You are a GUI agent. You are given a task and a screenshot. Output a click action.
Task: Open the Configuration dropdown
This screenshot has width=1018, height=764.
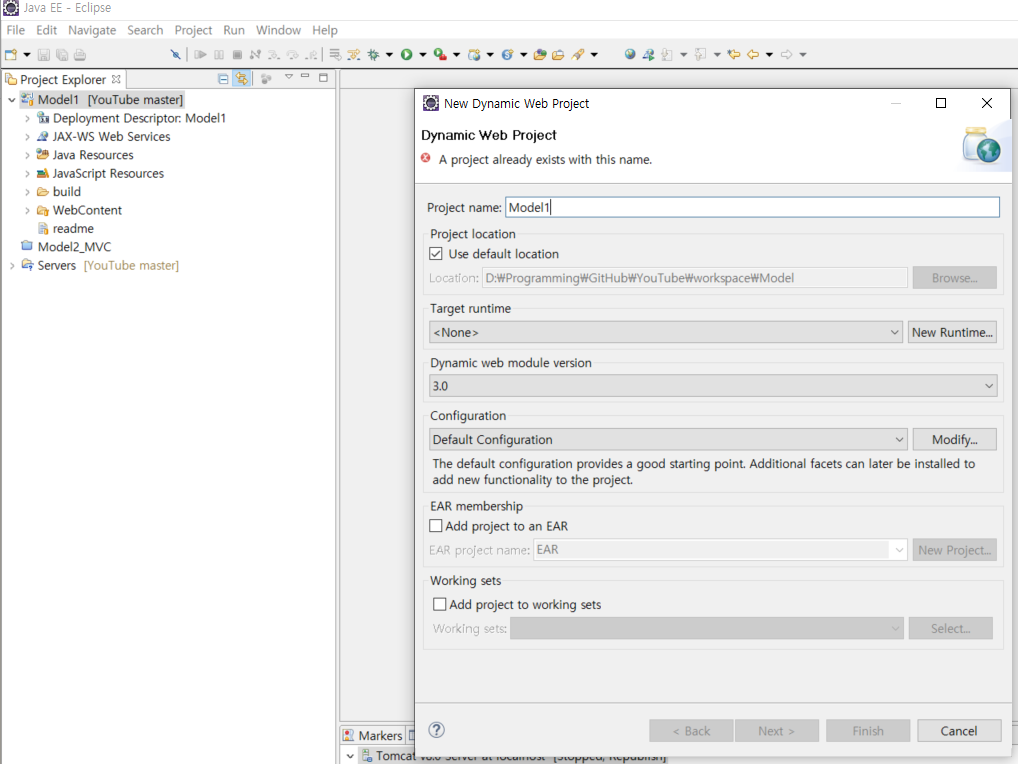668,439
